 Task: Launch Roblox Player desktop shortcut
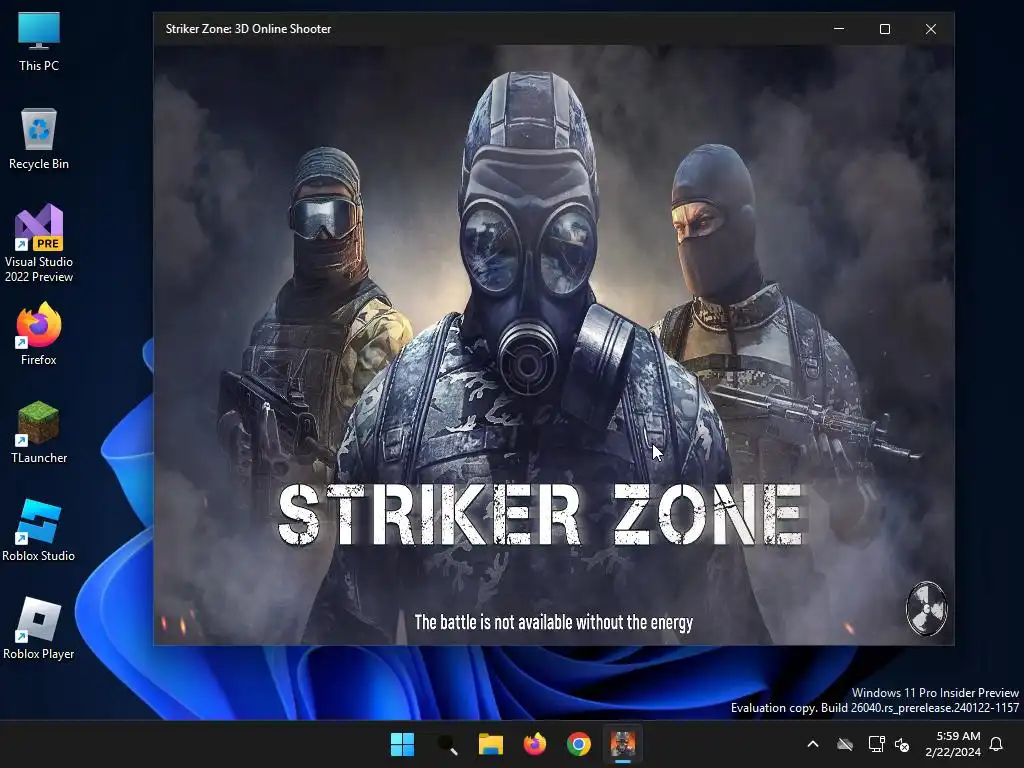(39, 628)
